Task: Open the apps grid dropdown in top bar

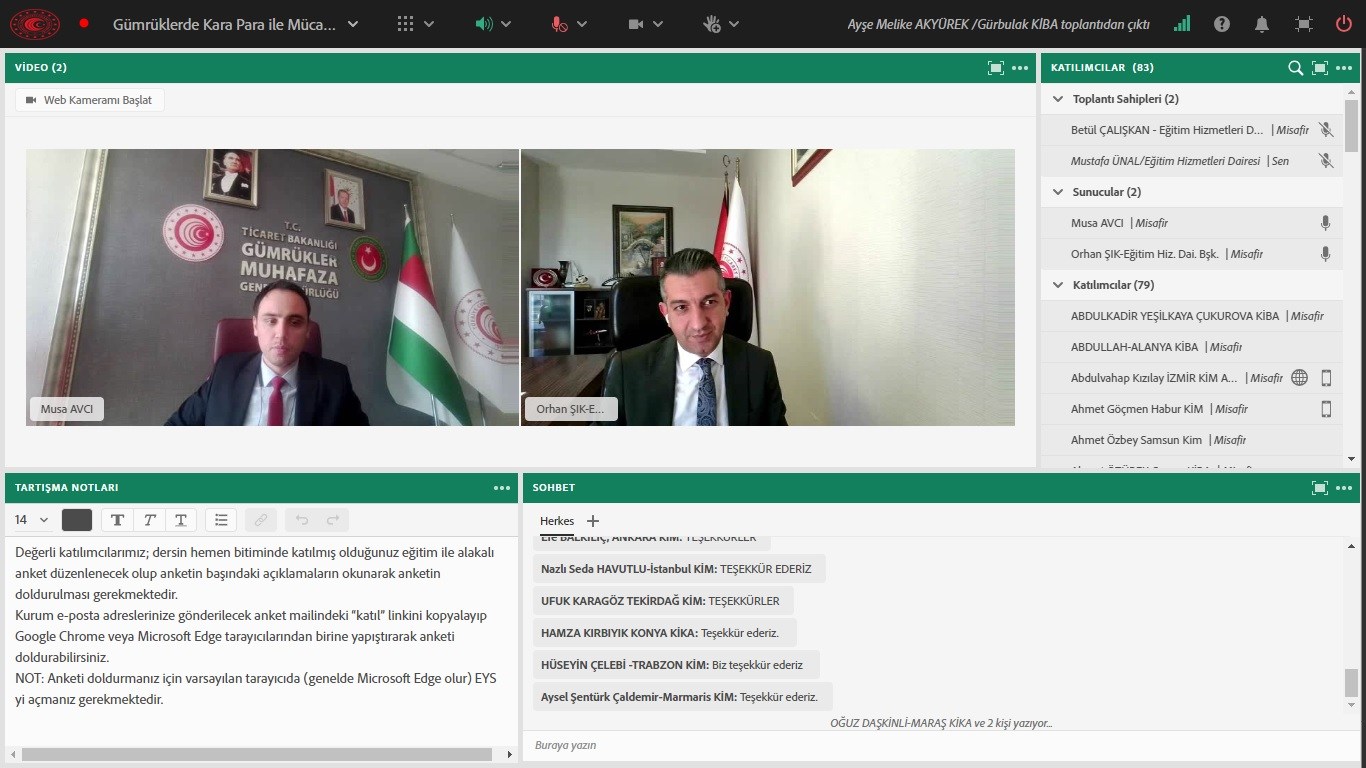Action: point(405,24)
